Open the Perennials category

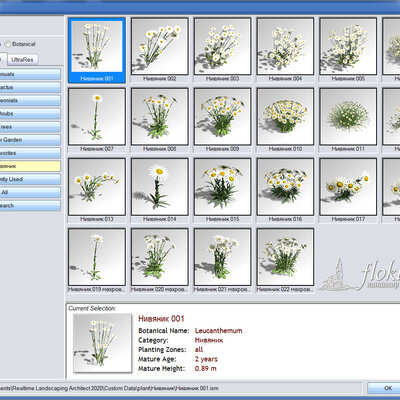pos(30,100)
